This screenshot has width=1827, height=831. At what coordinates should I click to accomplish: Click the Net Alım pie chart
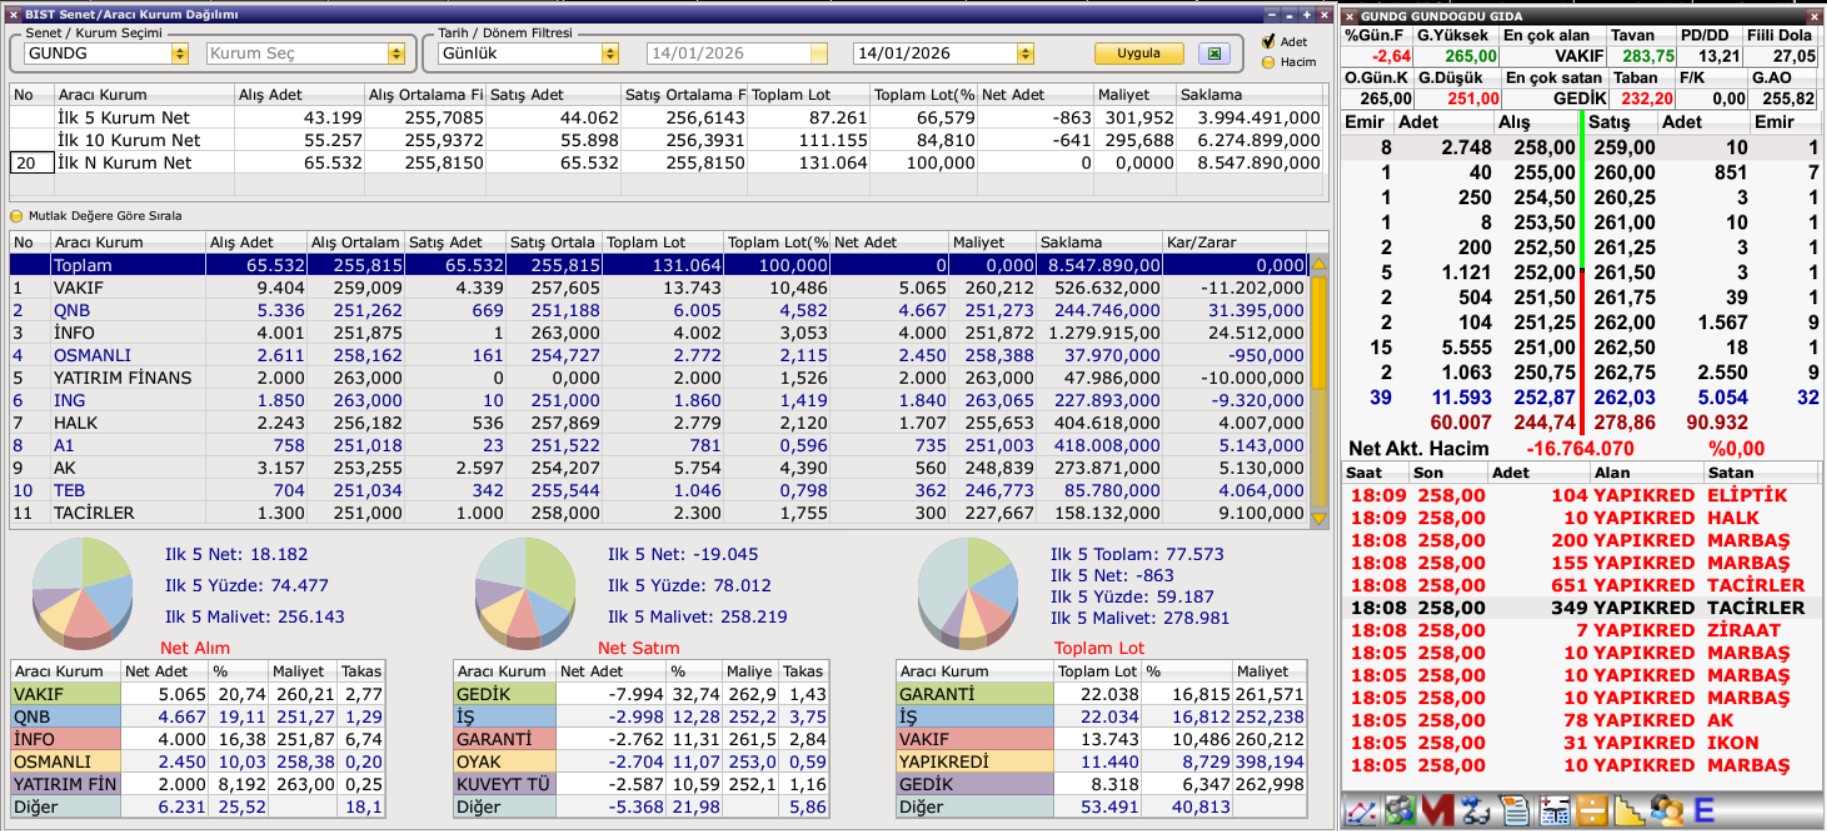click(83, 593)
